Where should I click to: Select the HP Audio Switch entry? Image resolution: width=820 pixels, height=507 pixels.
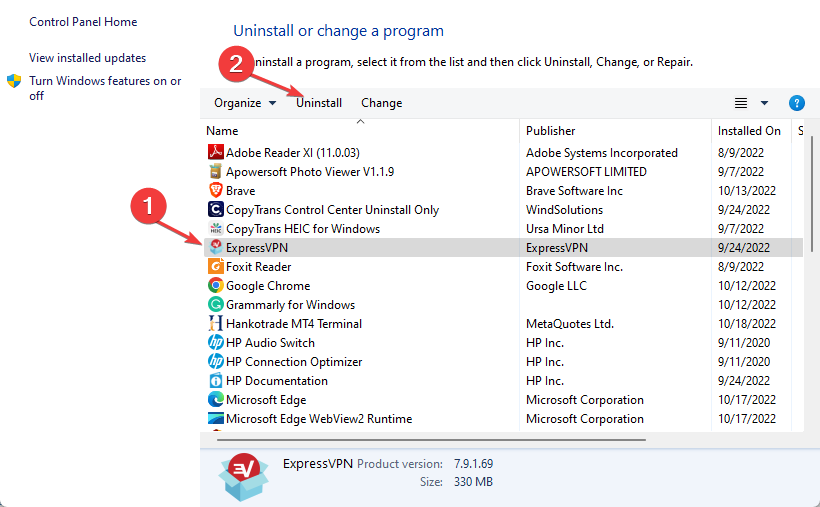[x=270, y=343]
